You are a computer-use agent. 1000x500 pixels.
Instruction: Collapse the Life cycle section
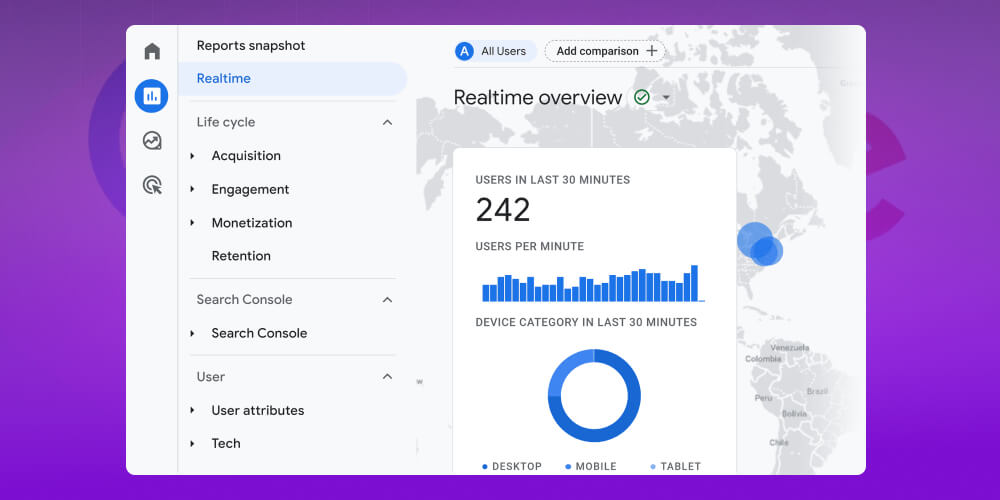(387, 122)
